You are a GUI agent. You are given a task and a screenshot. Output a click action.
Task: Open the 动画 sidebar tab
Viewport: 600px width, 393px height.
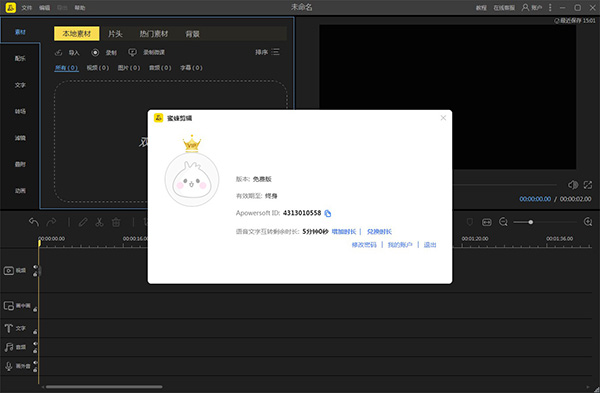(20, 191)
